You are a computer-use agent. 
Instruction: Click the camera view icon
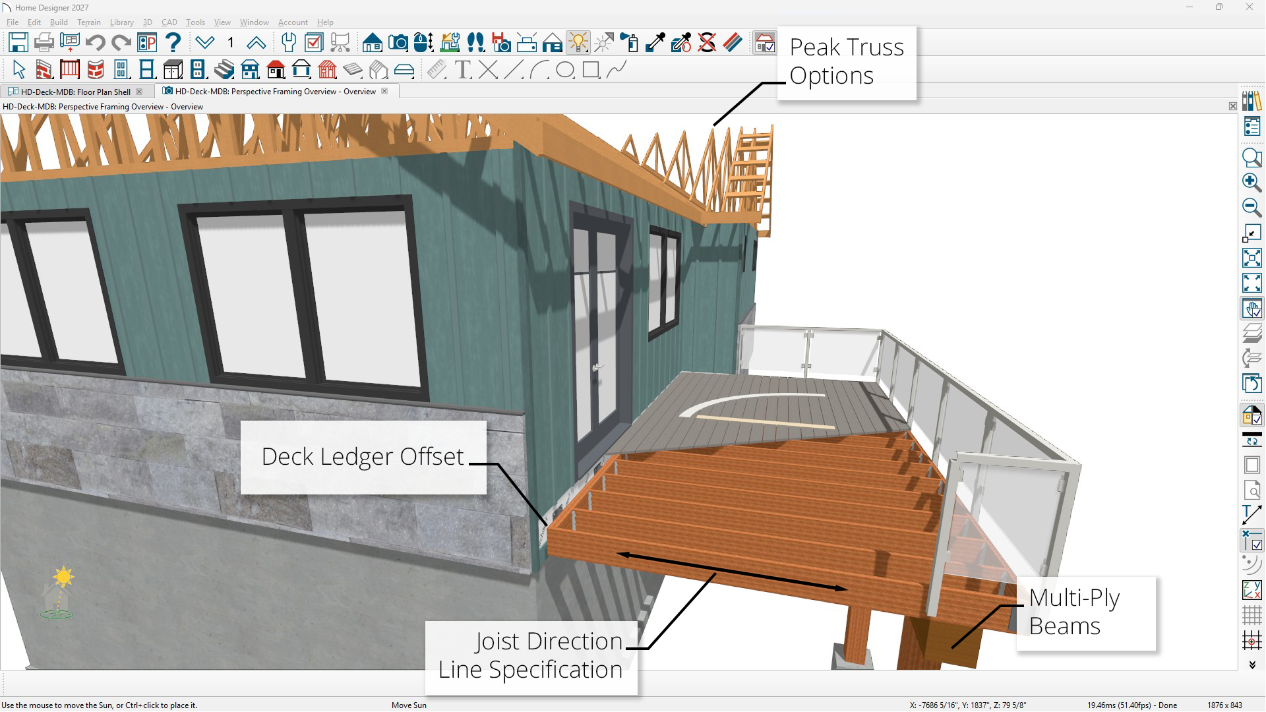(398, 42)
